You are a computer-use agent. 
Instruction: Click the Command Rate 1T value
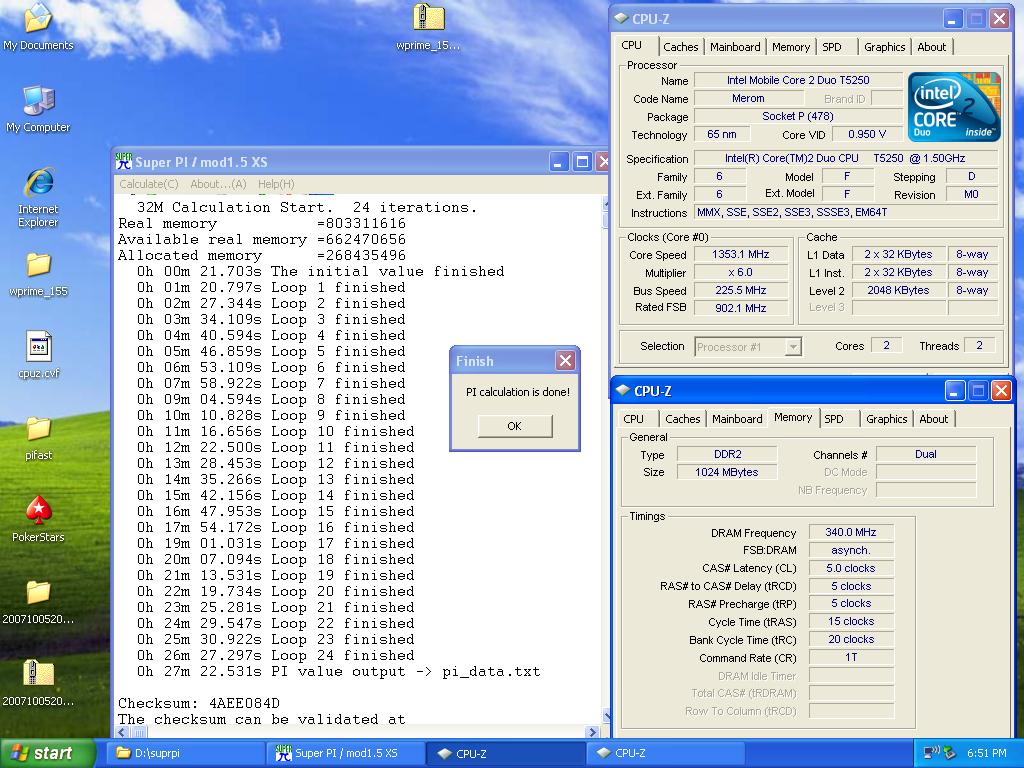850,658
